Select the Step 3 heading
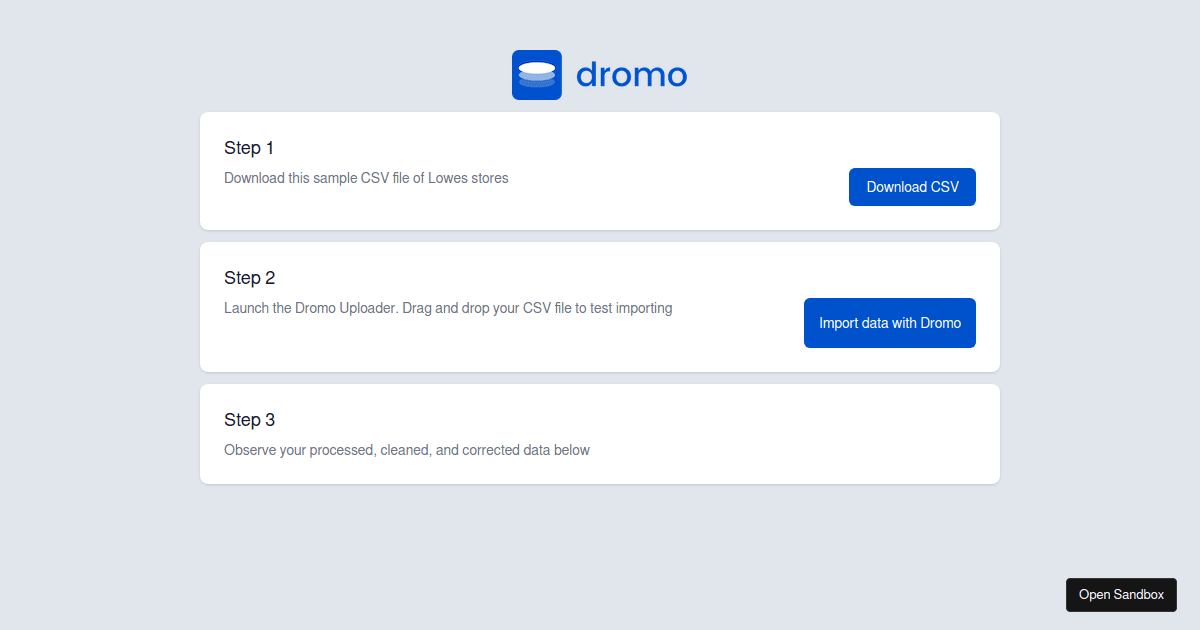This screenshot has width=1200, height=630. 249,420
